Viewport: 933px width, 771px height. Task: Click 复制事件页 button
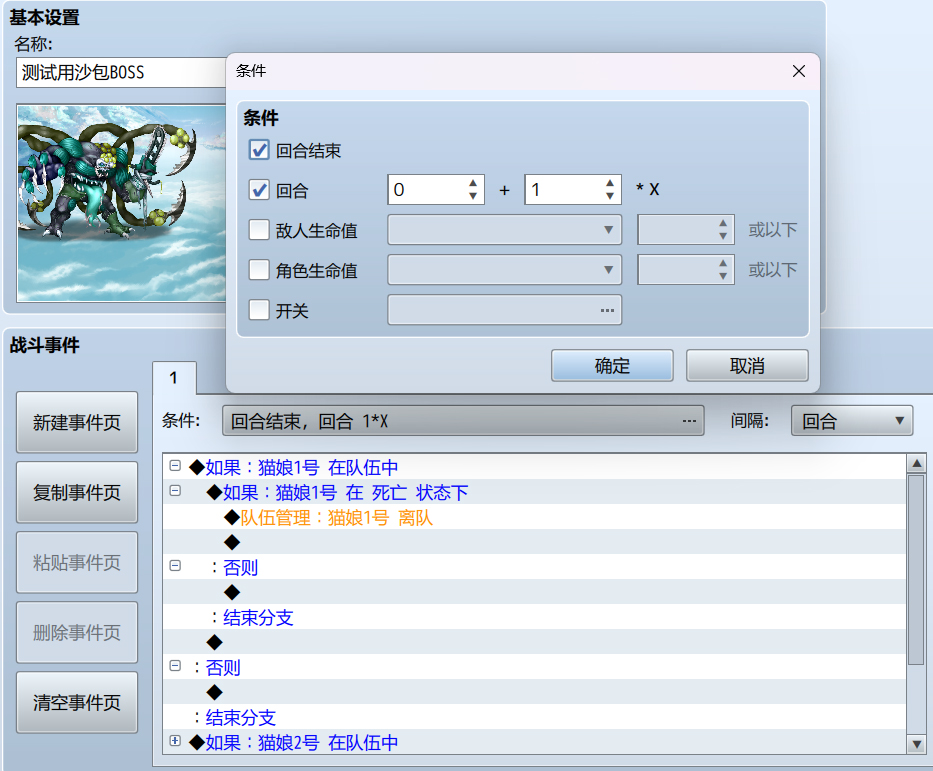[x=77, y=493]
